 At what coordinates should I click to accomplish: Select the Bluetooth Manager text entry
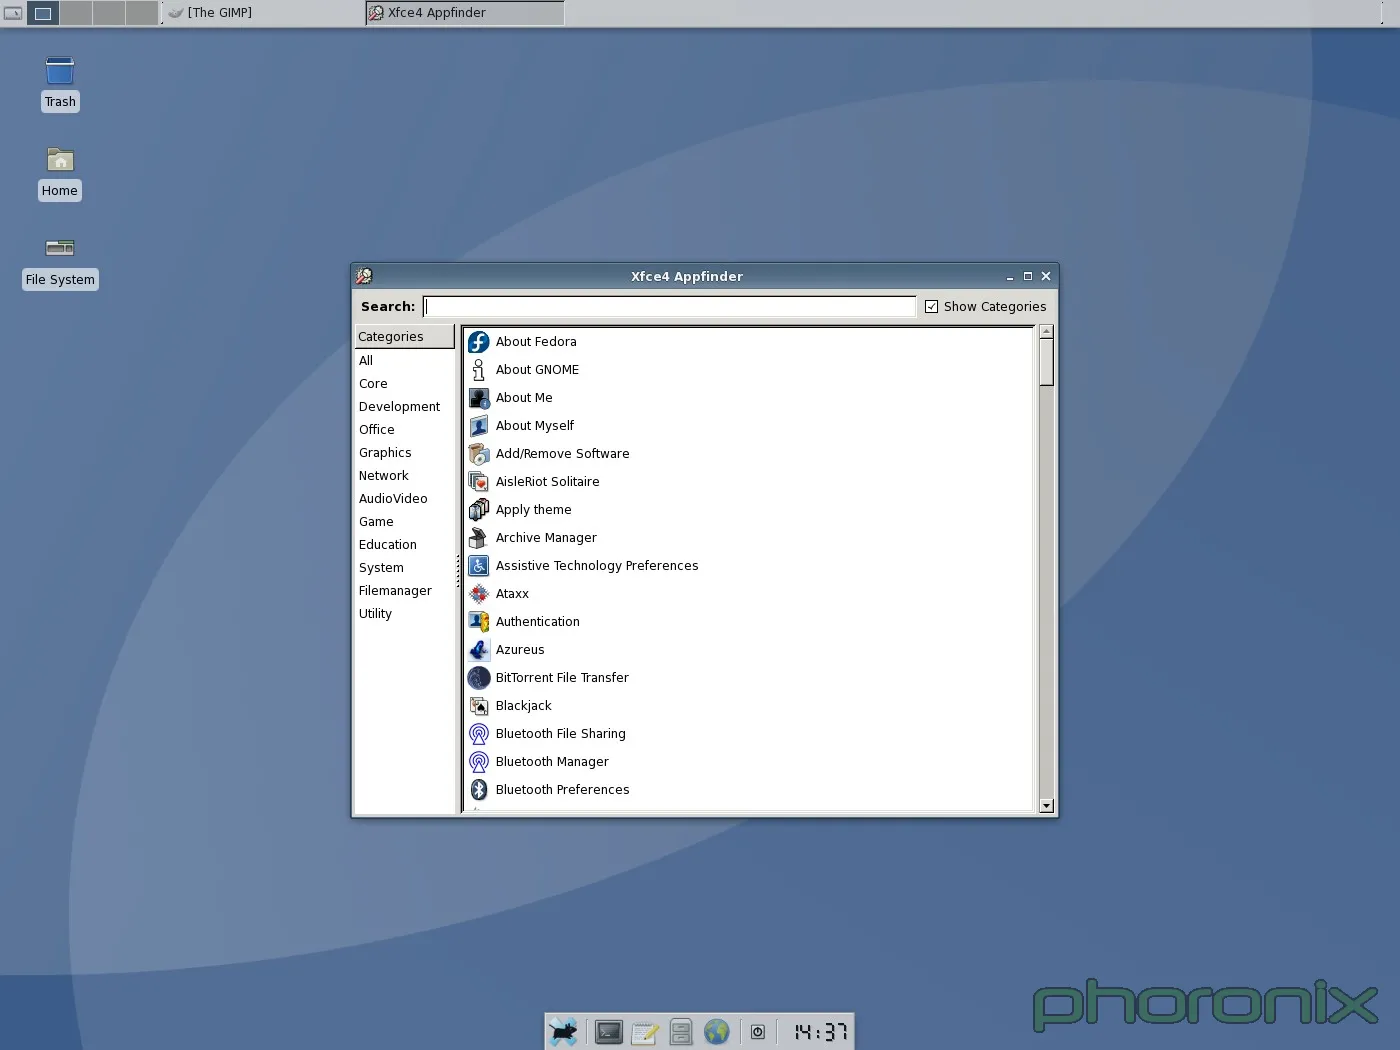pyautogui.click(x=552, y=762)
